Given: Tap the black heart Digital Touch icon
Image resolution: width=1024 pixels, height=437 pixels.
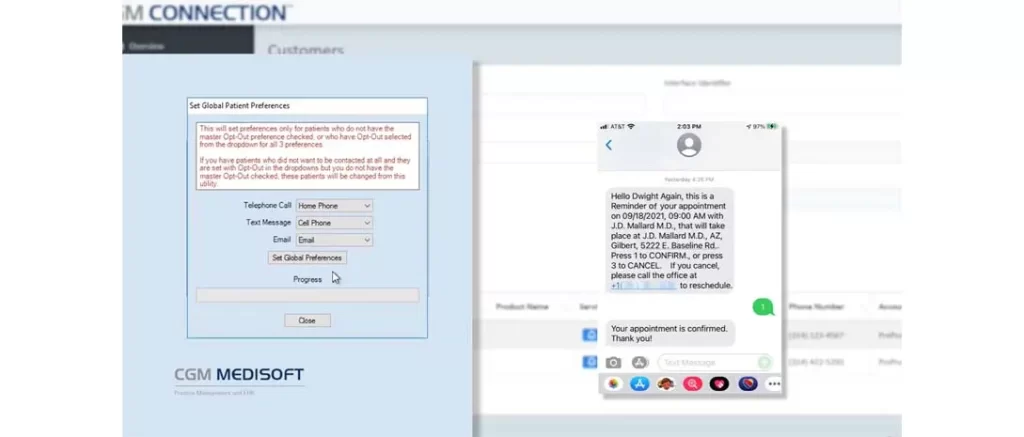Looking at the screenshot, I should 719,384.
